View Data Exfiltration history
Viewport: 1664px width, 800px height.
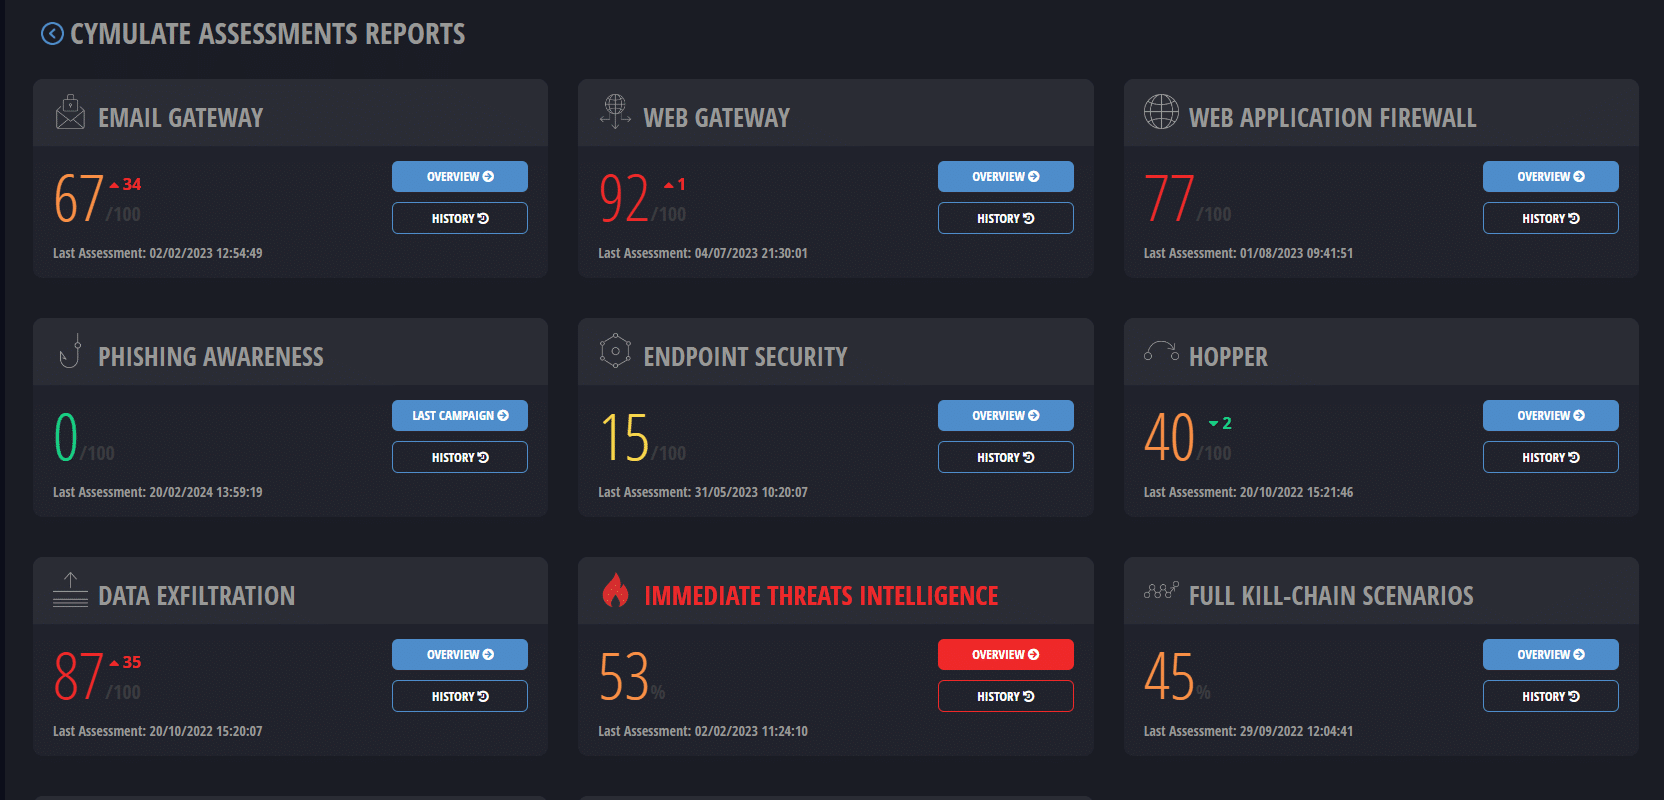[x=460, y=696]
